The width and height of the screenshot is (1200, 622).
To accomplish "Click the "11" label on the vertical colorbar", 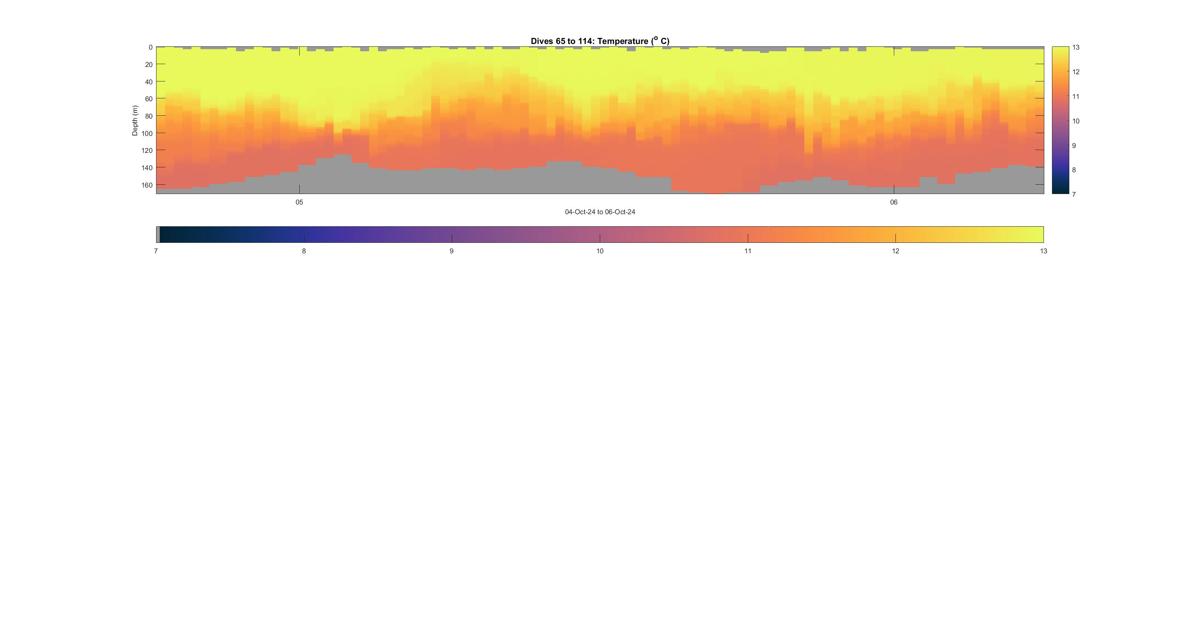I will coord(1076,96).
